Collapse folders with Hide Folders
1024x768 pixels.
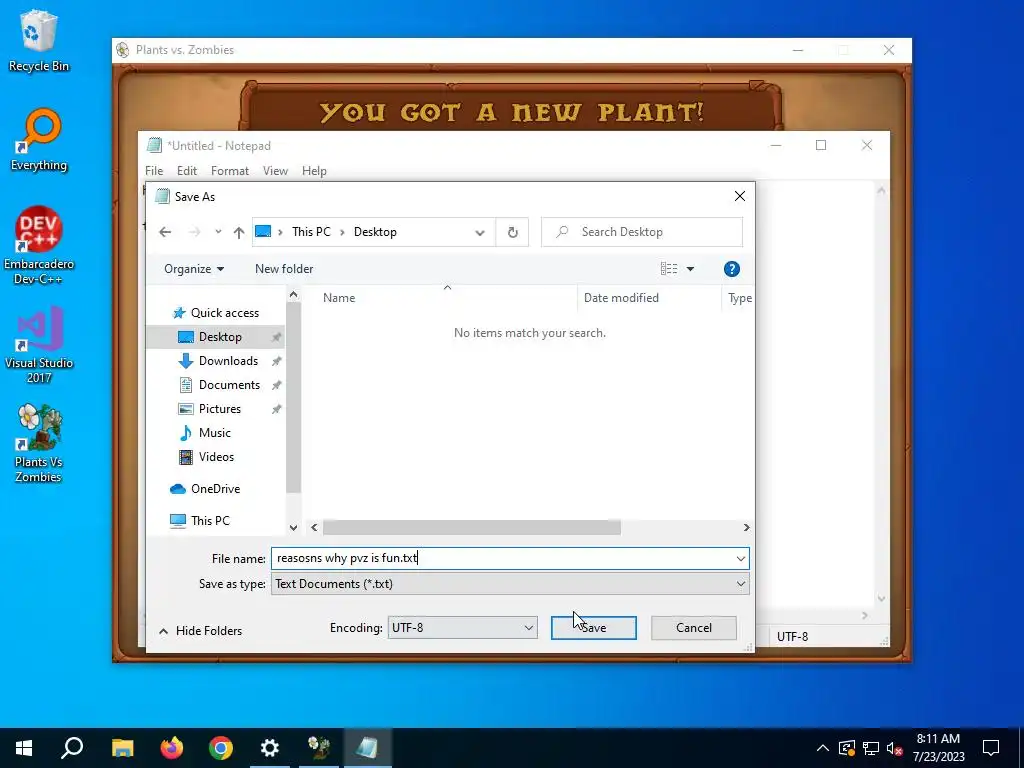[200, 631]
